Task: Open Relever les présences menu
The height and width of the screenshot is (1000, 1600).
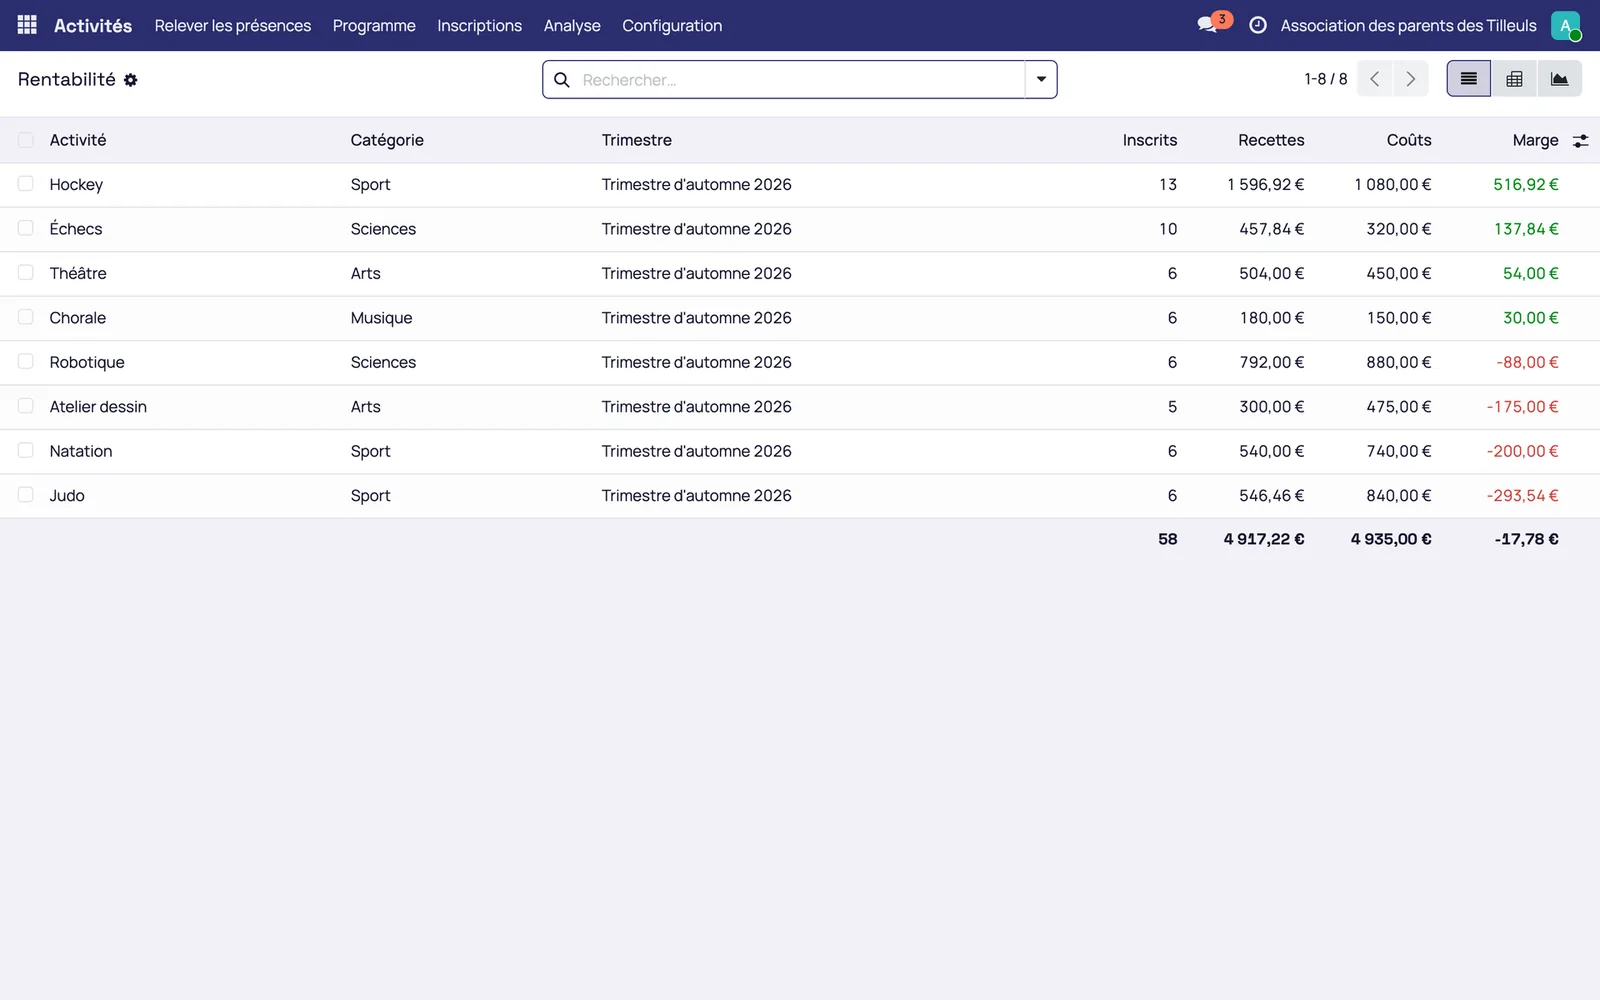Action: tap(233, 25)
